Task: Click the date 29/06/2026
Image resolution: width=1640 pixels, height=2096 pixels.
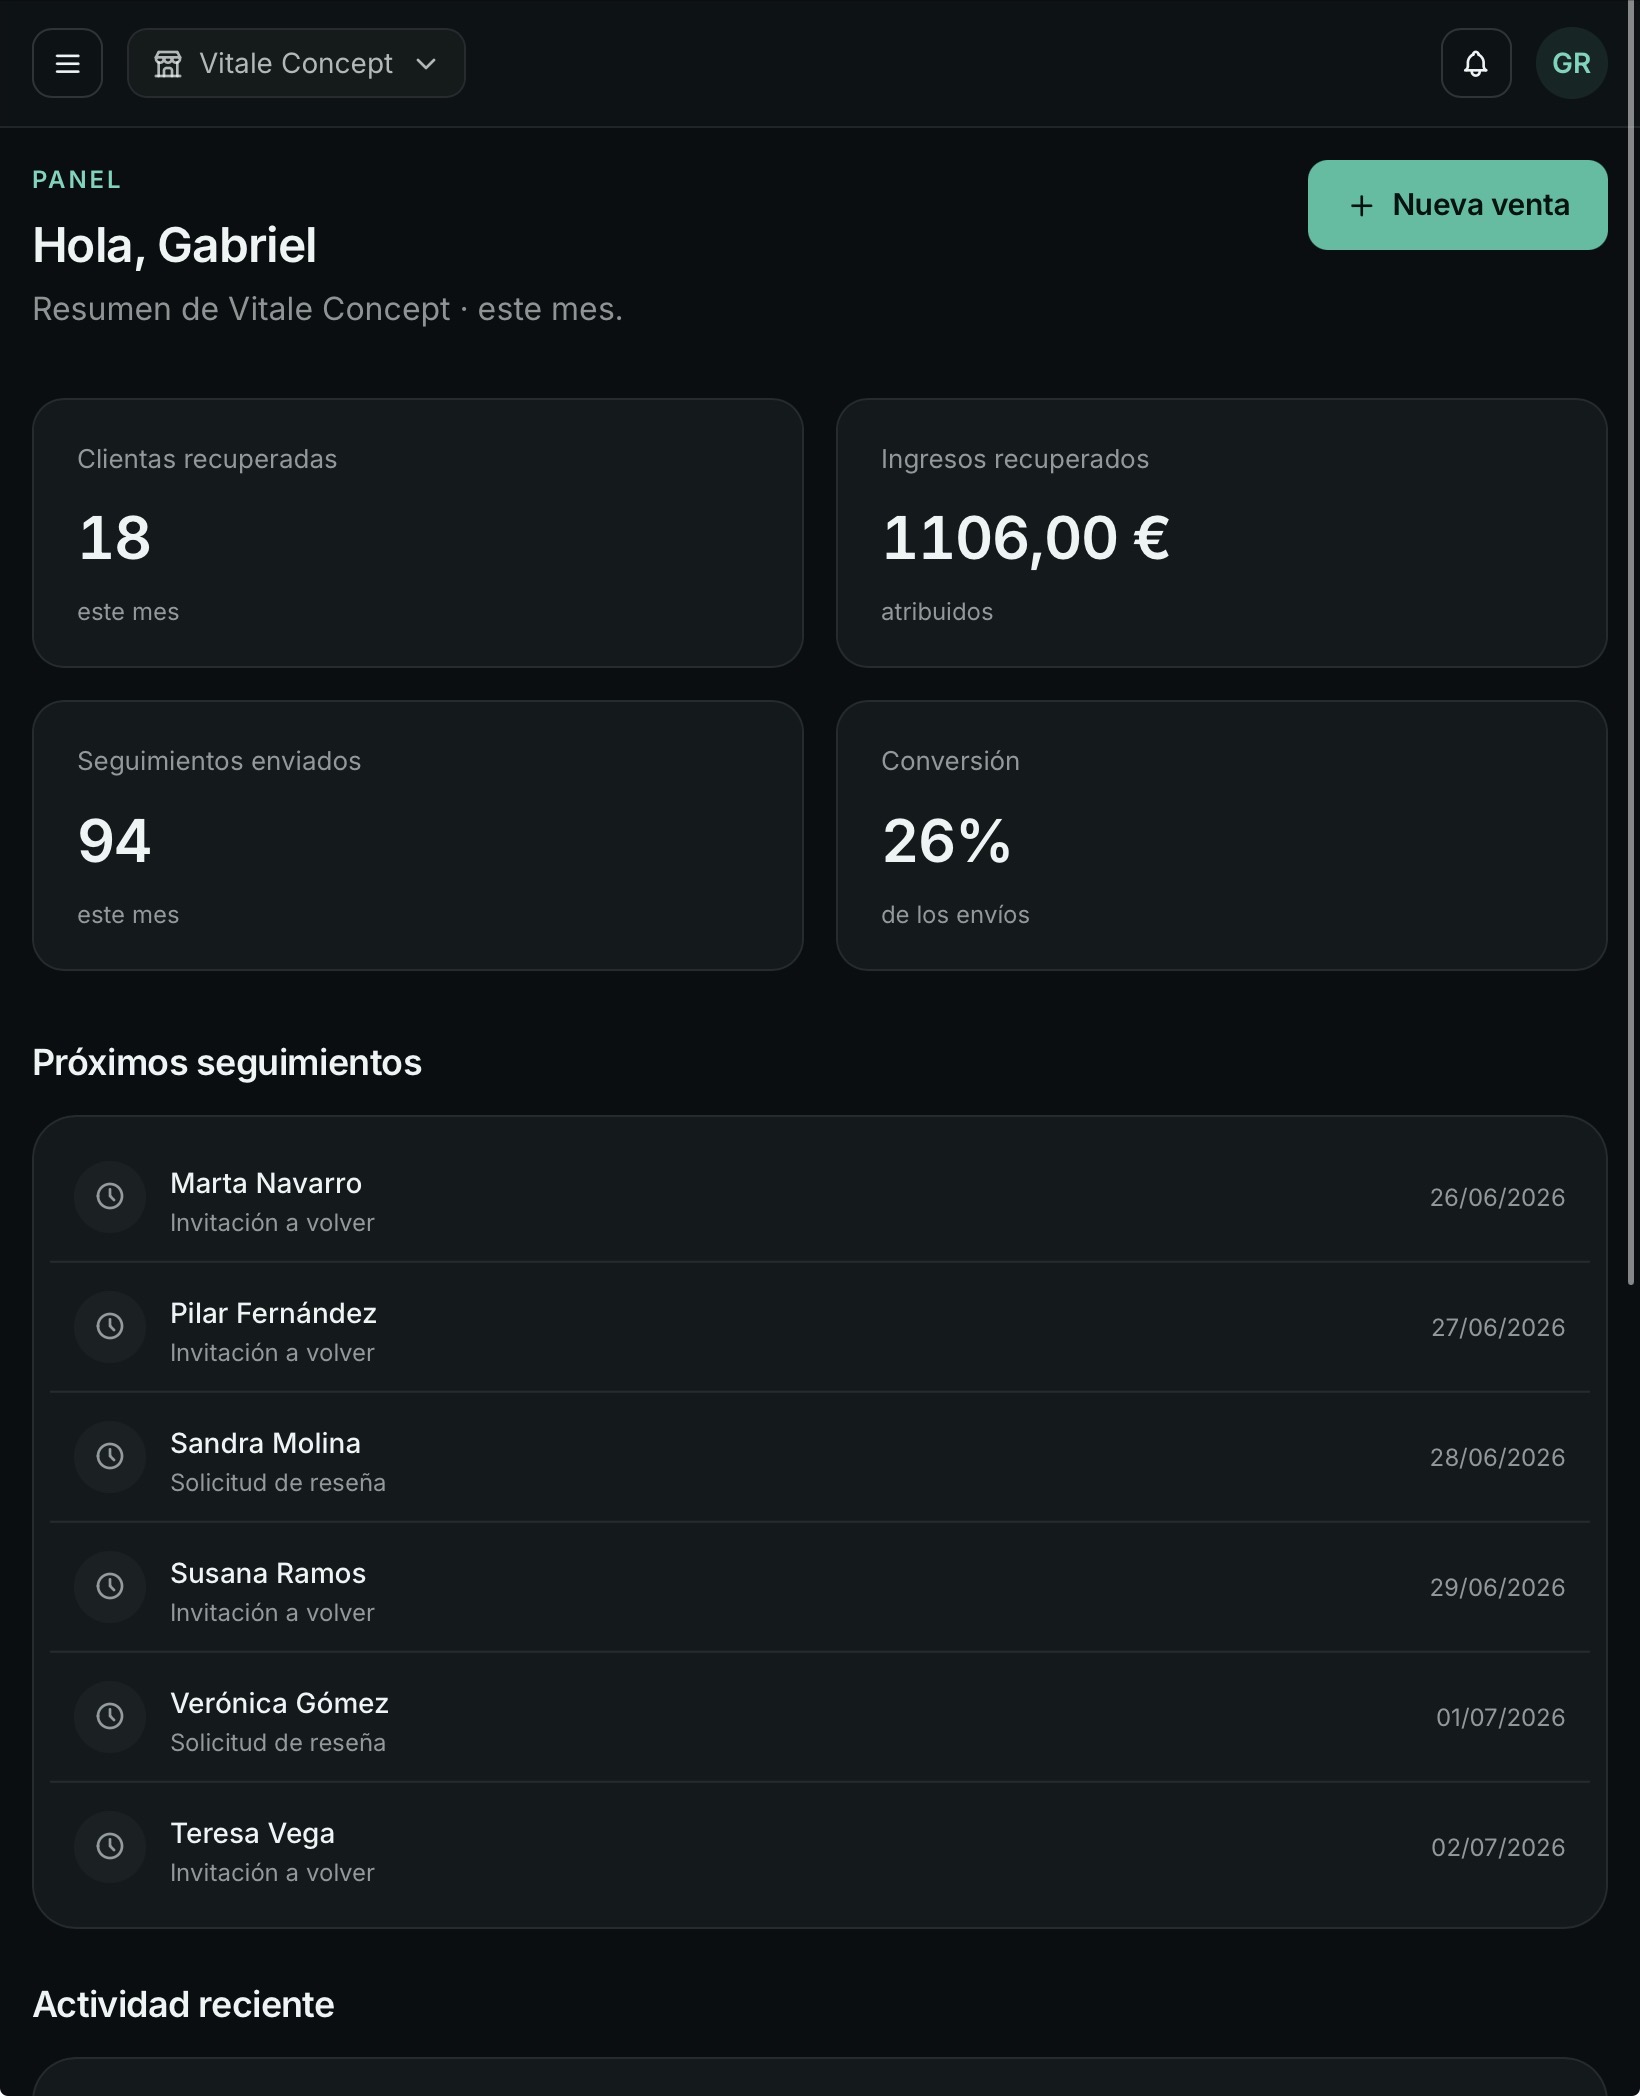Action: click(x=1497, y=1587)
